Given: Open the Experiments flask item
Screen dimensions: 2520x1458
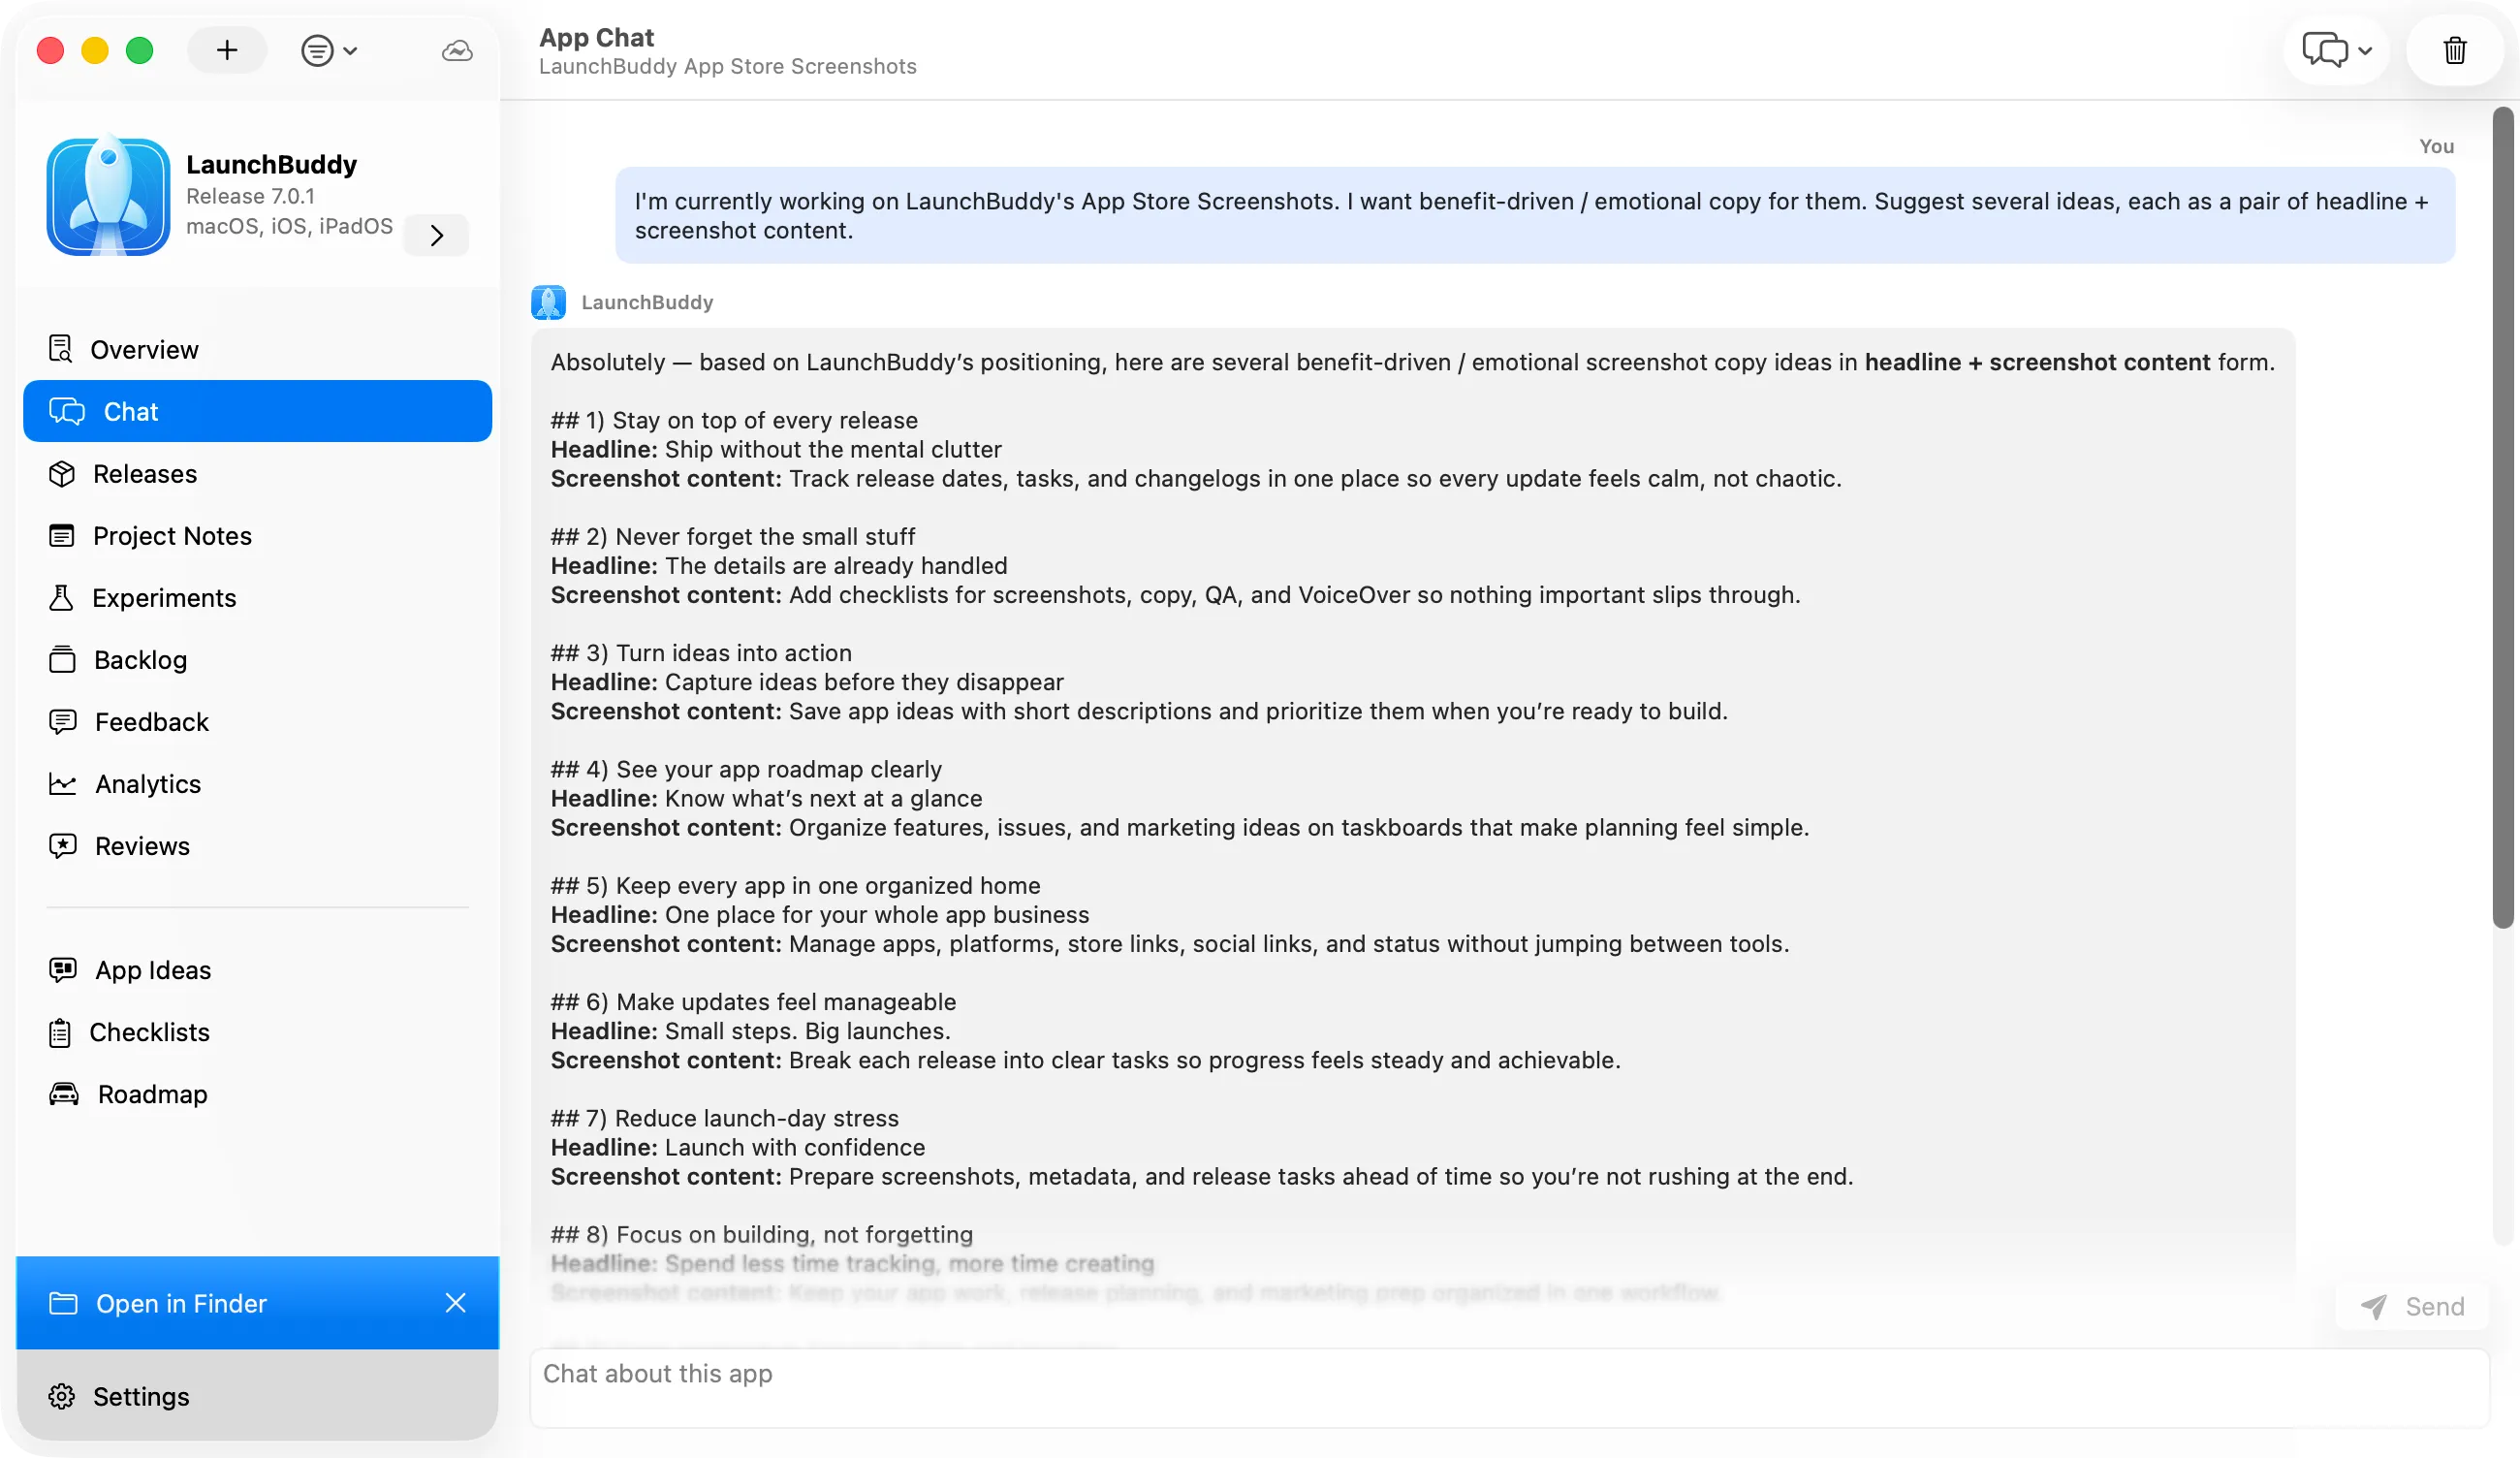Looking at the screenshot, I should pyautogui.click(x=257, y=597).
